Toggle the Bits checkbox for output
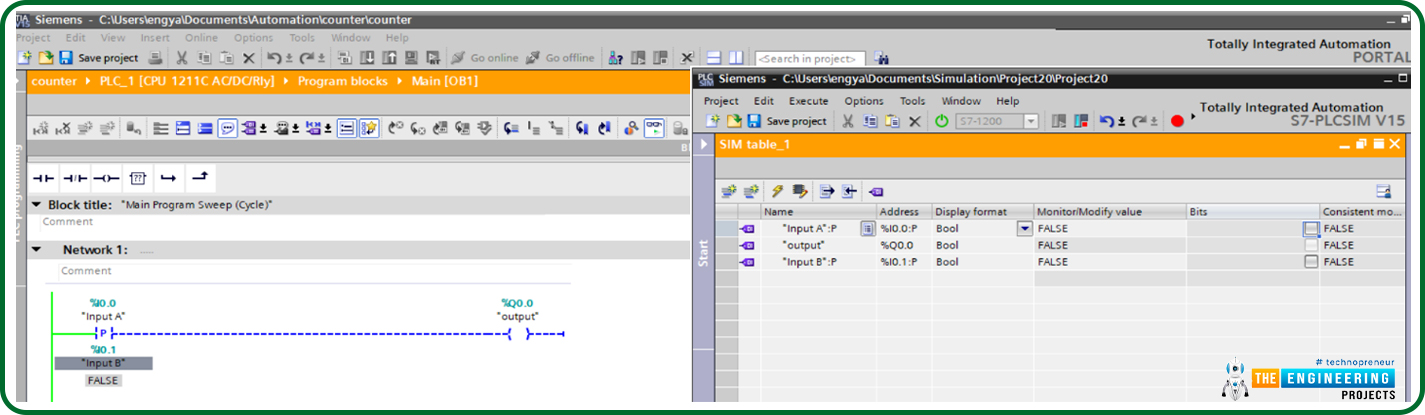 (x=1311, y=245)
